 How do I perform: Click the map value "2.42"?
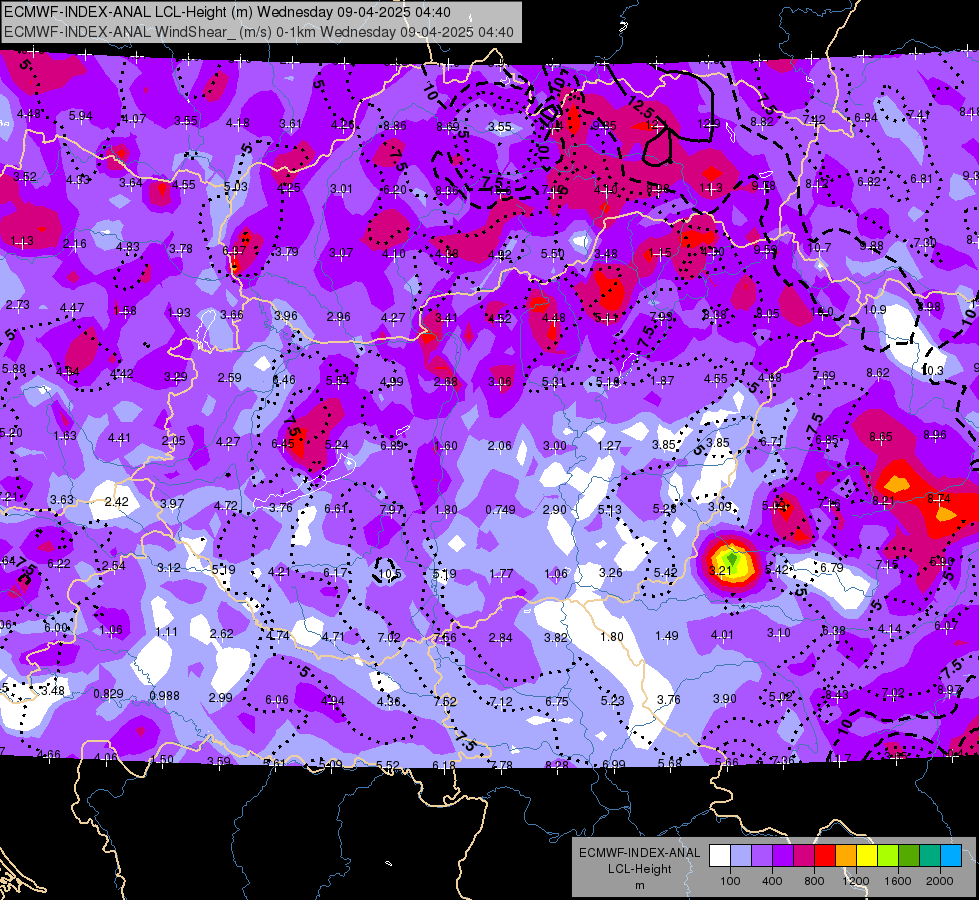[x=117, y=502]
